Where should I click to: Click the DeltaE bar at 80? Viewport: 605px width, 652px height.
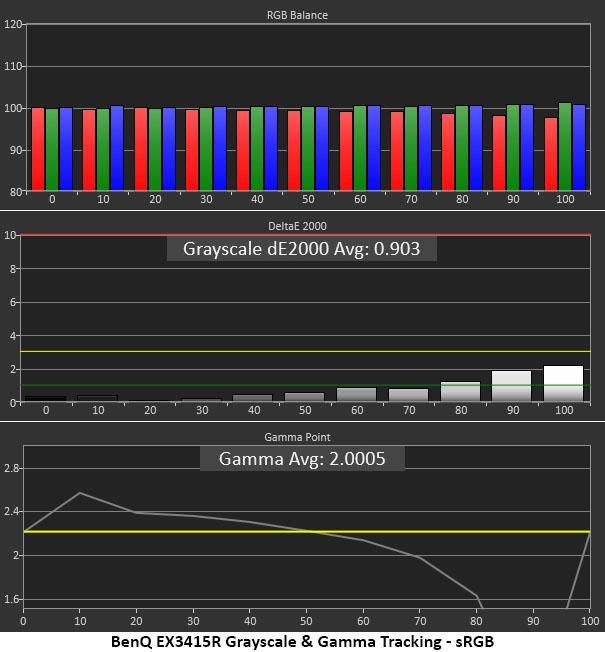pos(460,392)
